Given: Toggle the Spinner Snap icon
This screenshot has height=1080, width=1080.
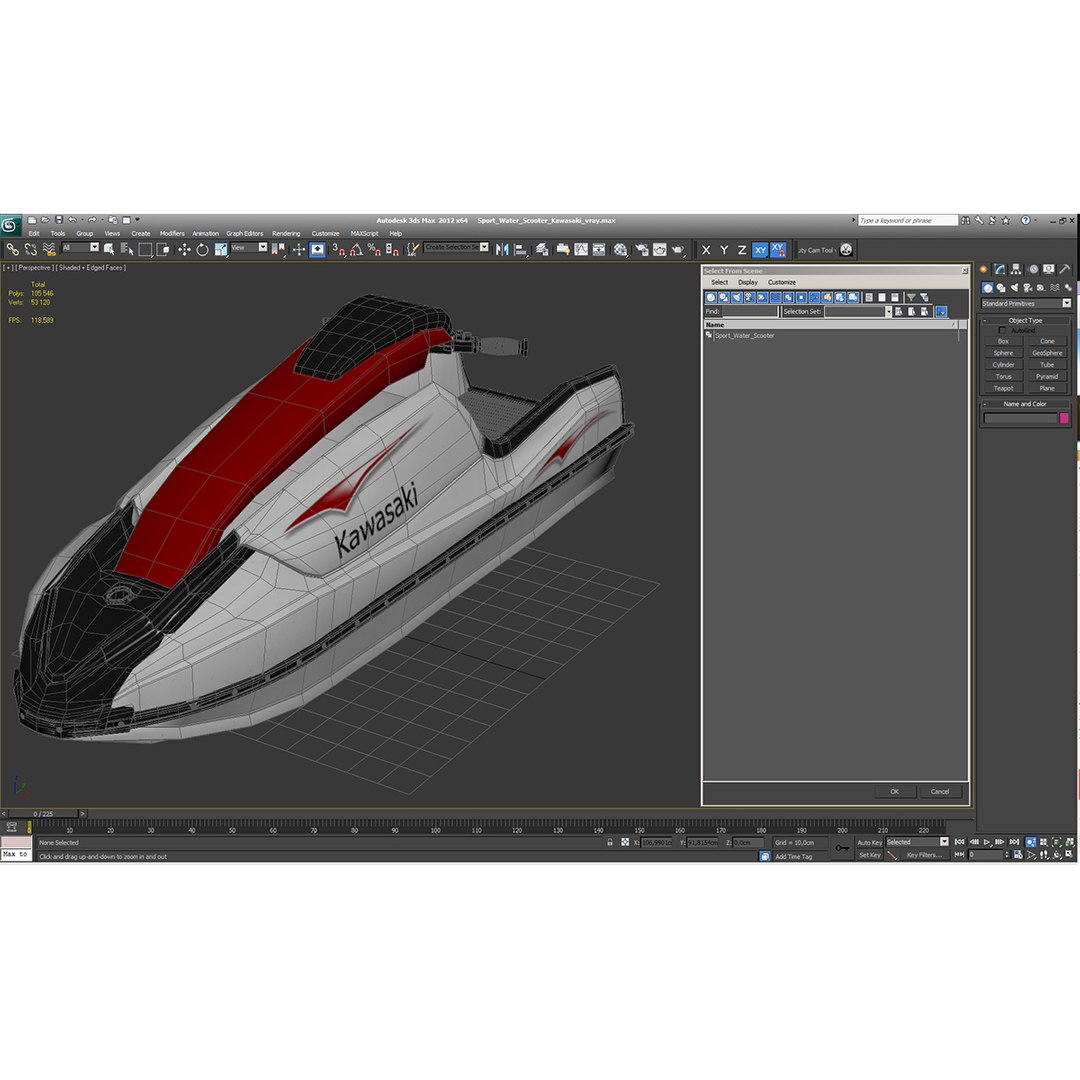Looking at the screenshot, I should click(392, 249).
